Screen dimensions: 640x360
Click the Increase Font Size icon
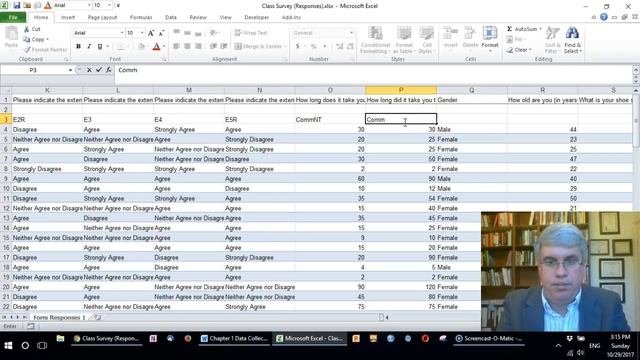coord(151,33)
